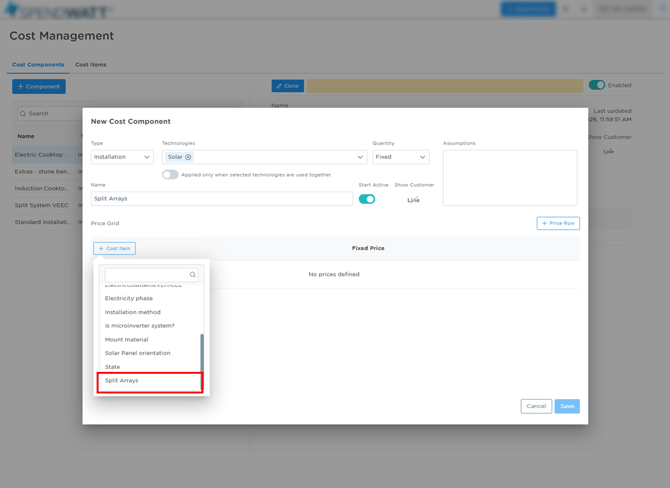Choose Solar Panel orientation option
The image size is (670, 488).
(x=138, y=353)
